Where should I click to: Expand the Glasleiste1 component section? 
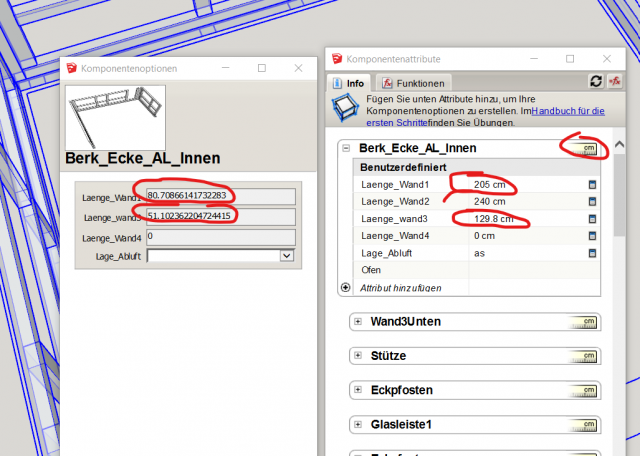pyautogui.click(x=358, y=424)
